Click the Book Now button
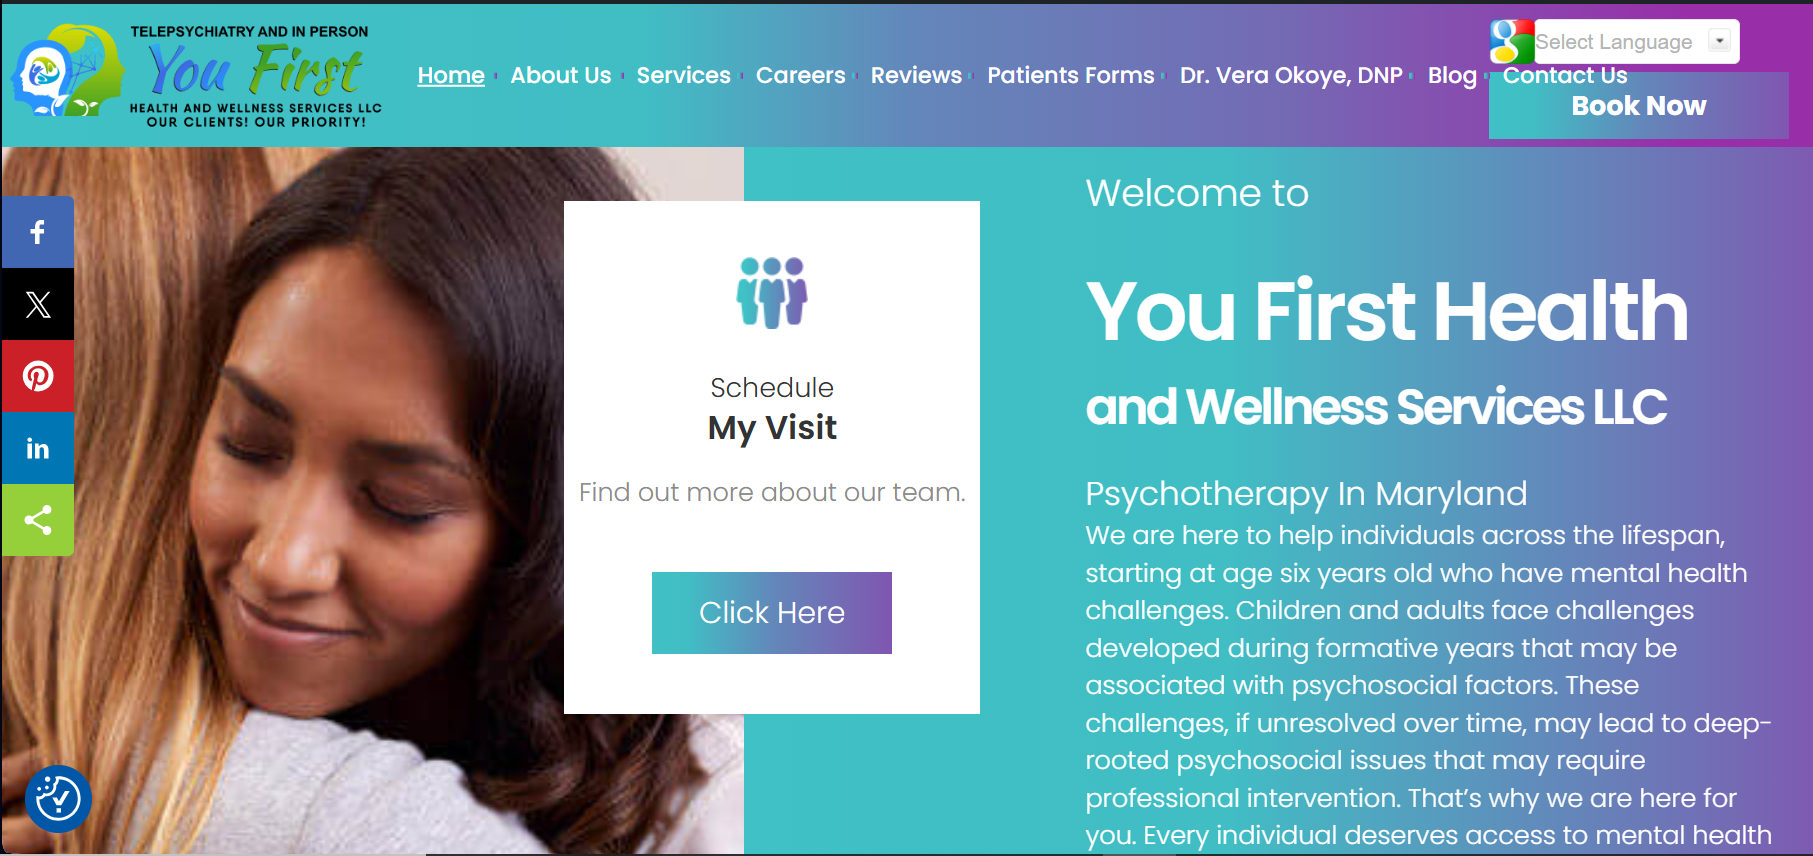1813x856 pixels. pos(1638,106)
